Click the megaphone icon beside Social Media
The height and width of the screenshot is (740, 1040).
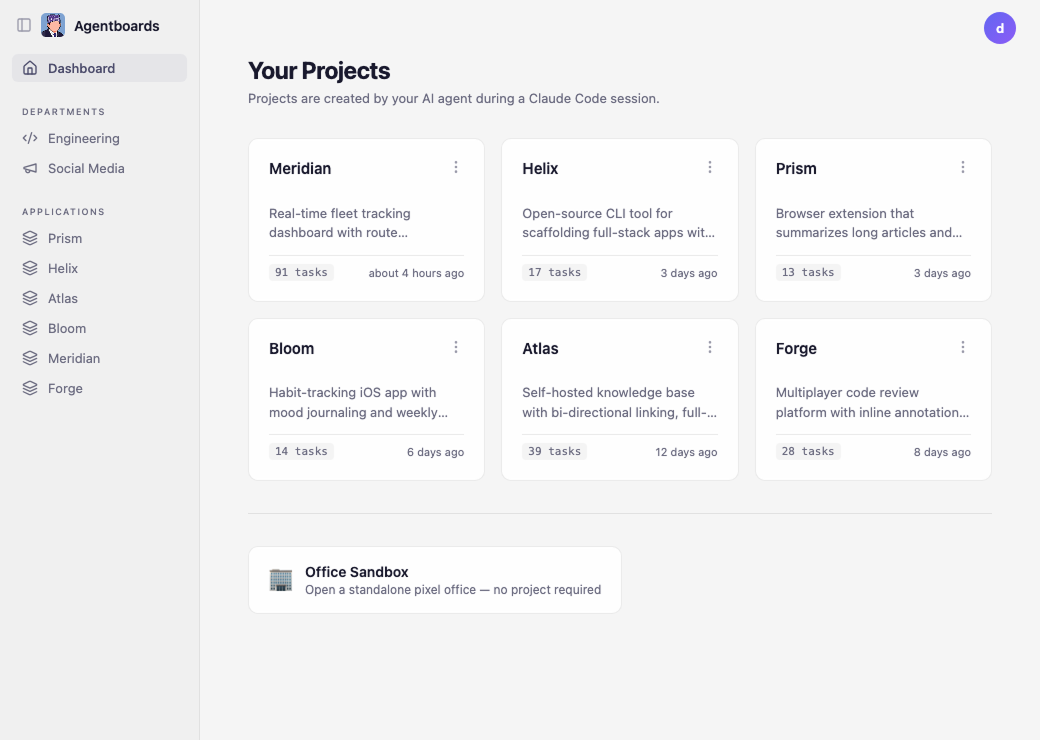tap(31, 168)
